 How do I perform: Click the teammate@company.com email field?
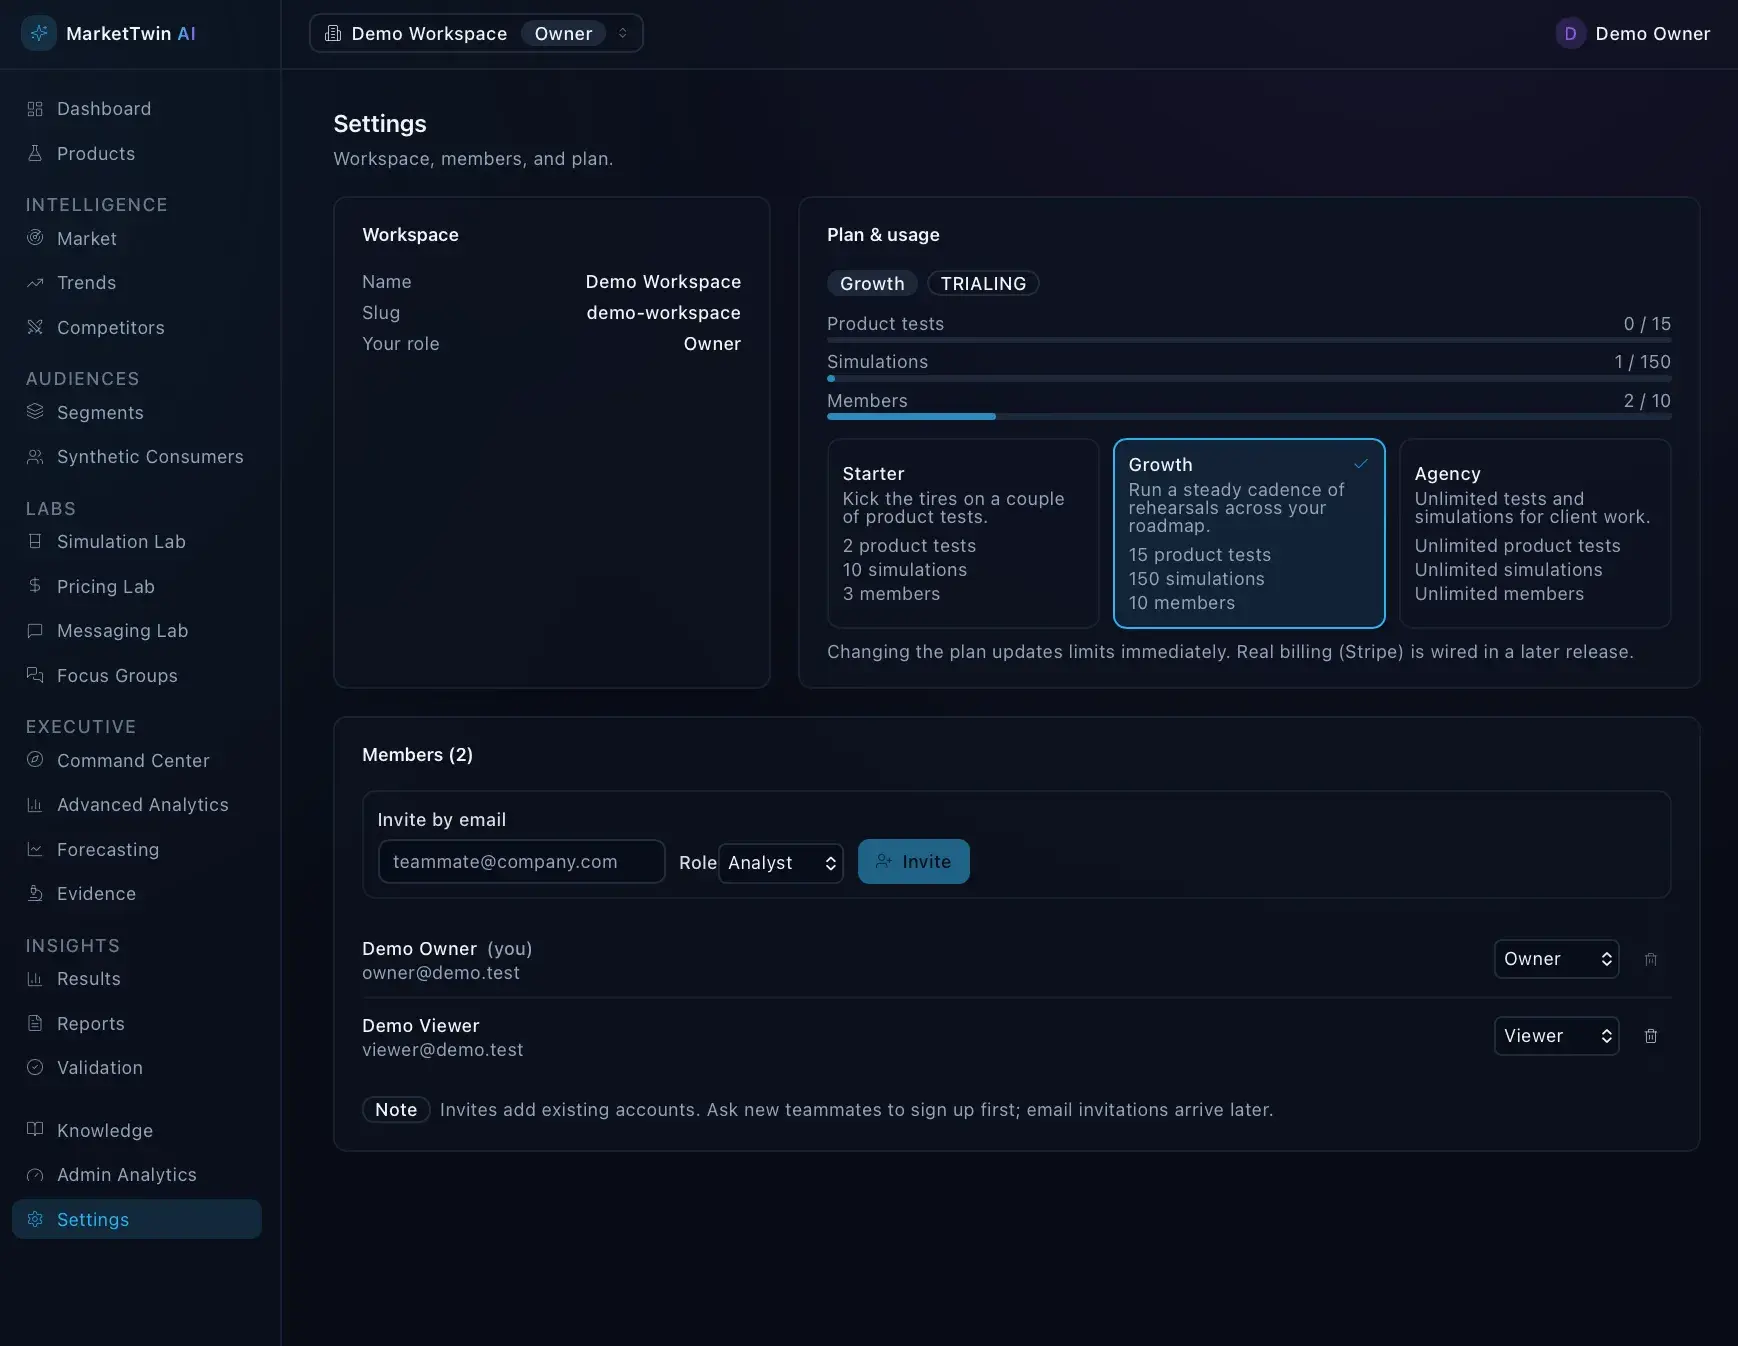coord(522,861)
